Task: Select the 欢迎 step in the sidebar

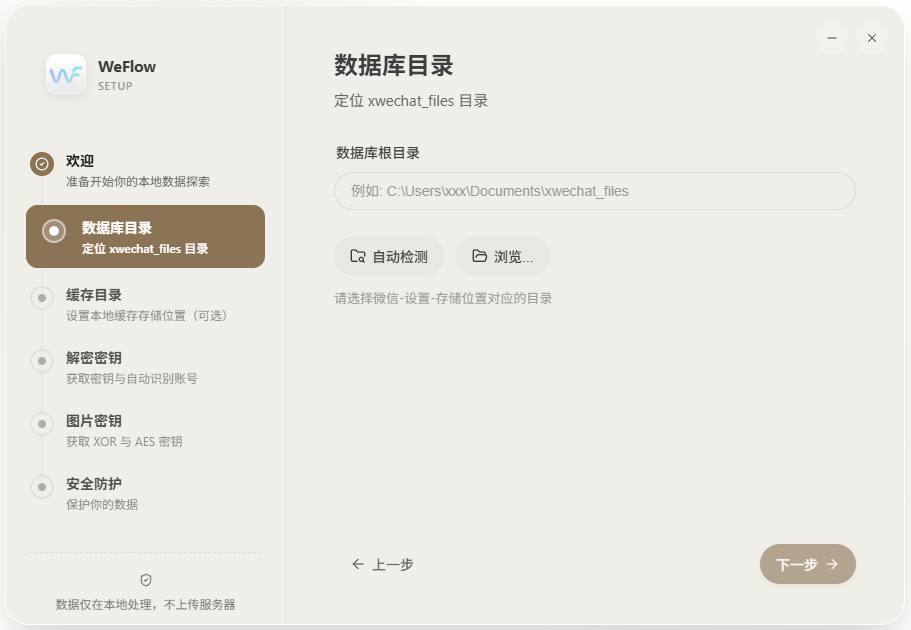Action: pyautogui.click(x=137, y=171)
